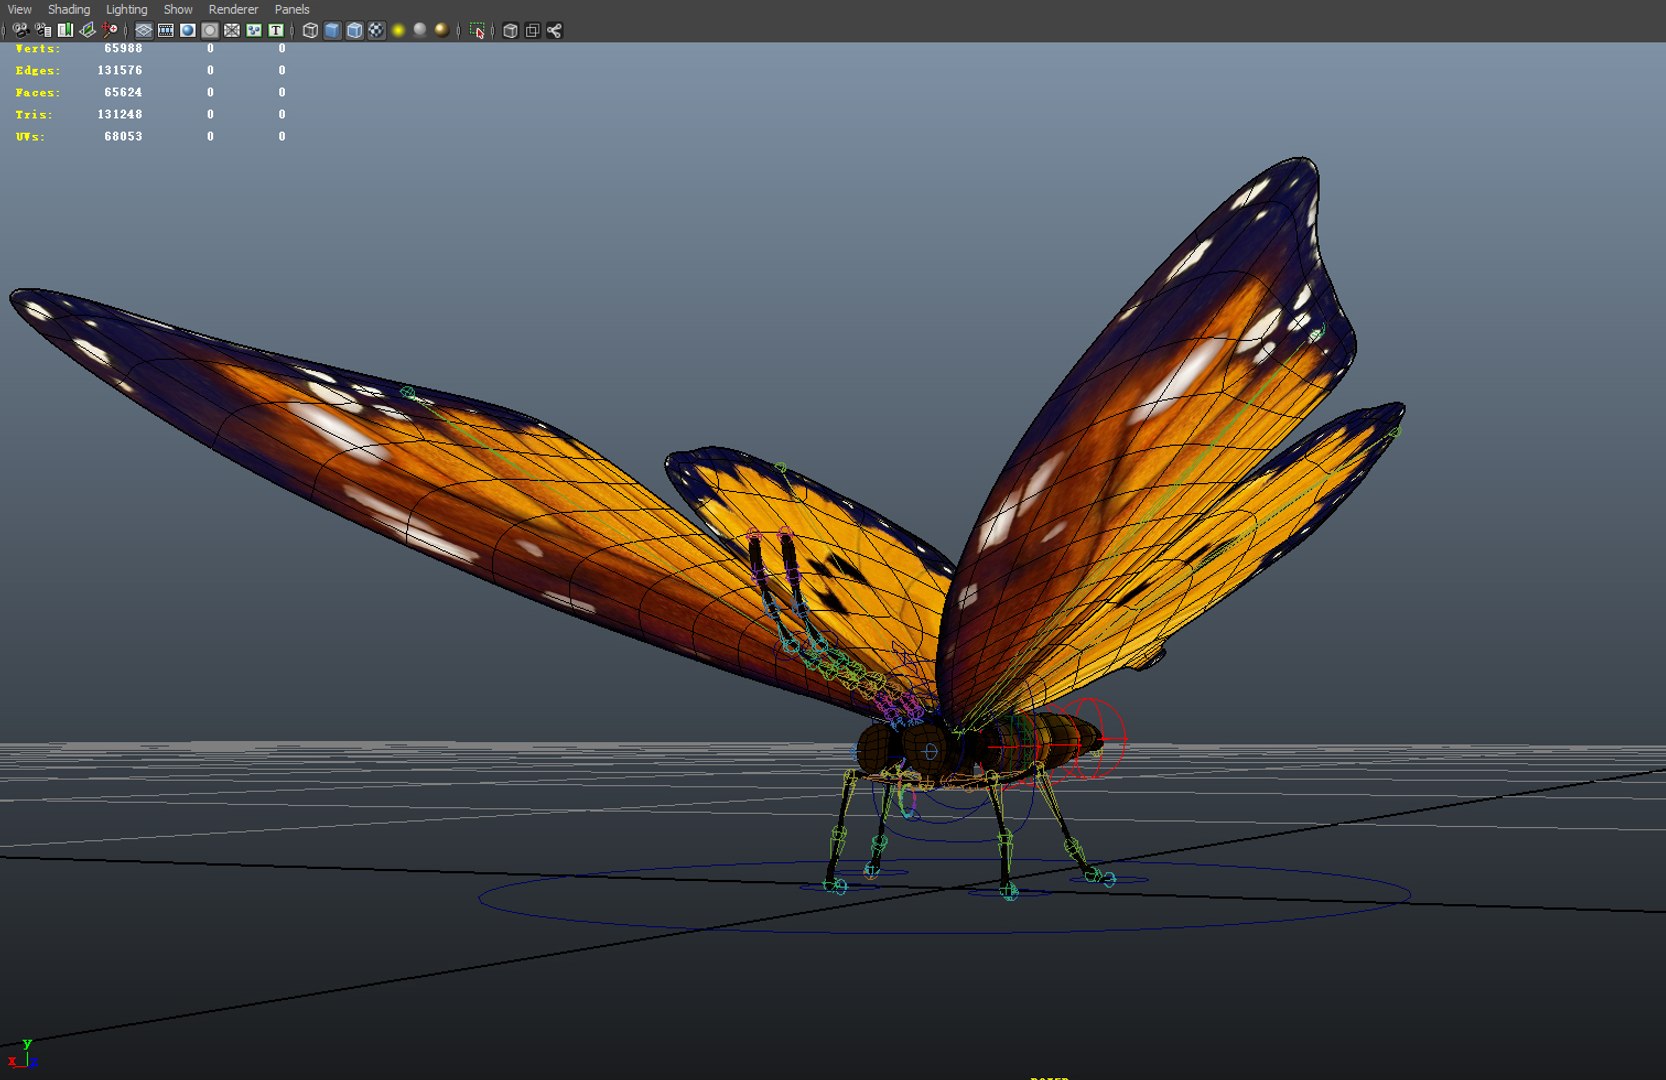Toggle the Safe Action icon

[253, 30]
